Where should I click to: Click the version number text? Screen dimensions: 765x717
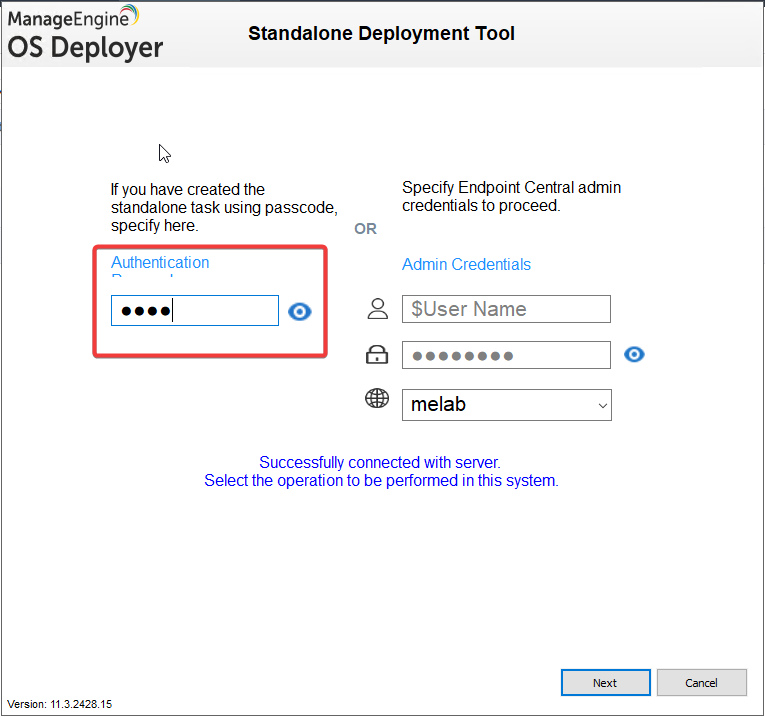pos(60,704)
